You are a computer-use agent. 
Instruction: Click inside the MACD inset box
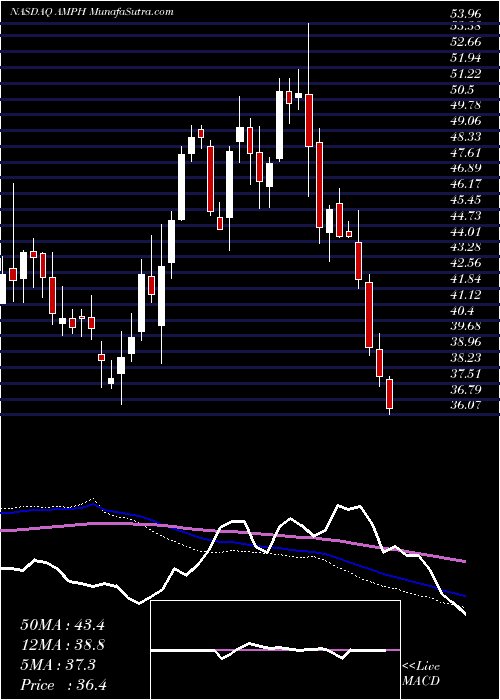point(275,650)
